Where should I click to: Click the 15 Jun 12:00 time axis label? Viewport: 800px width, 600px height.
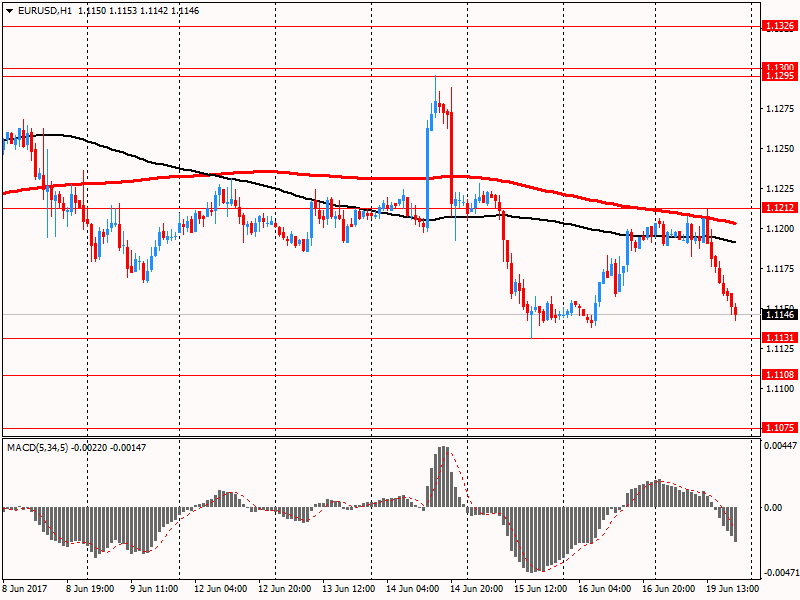pos(540,589)
